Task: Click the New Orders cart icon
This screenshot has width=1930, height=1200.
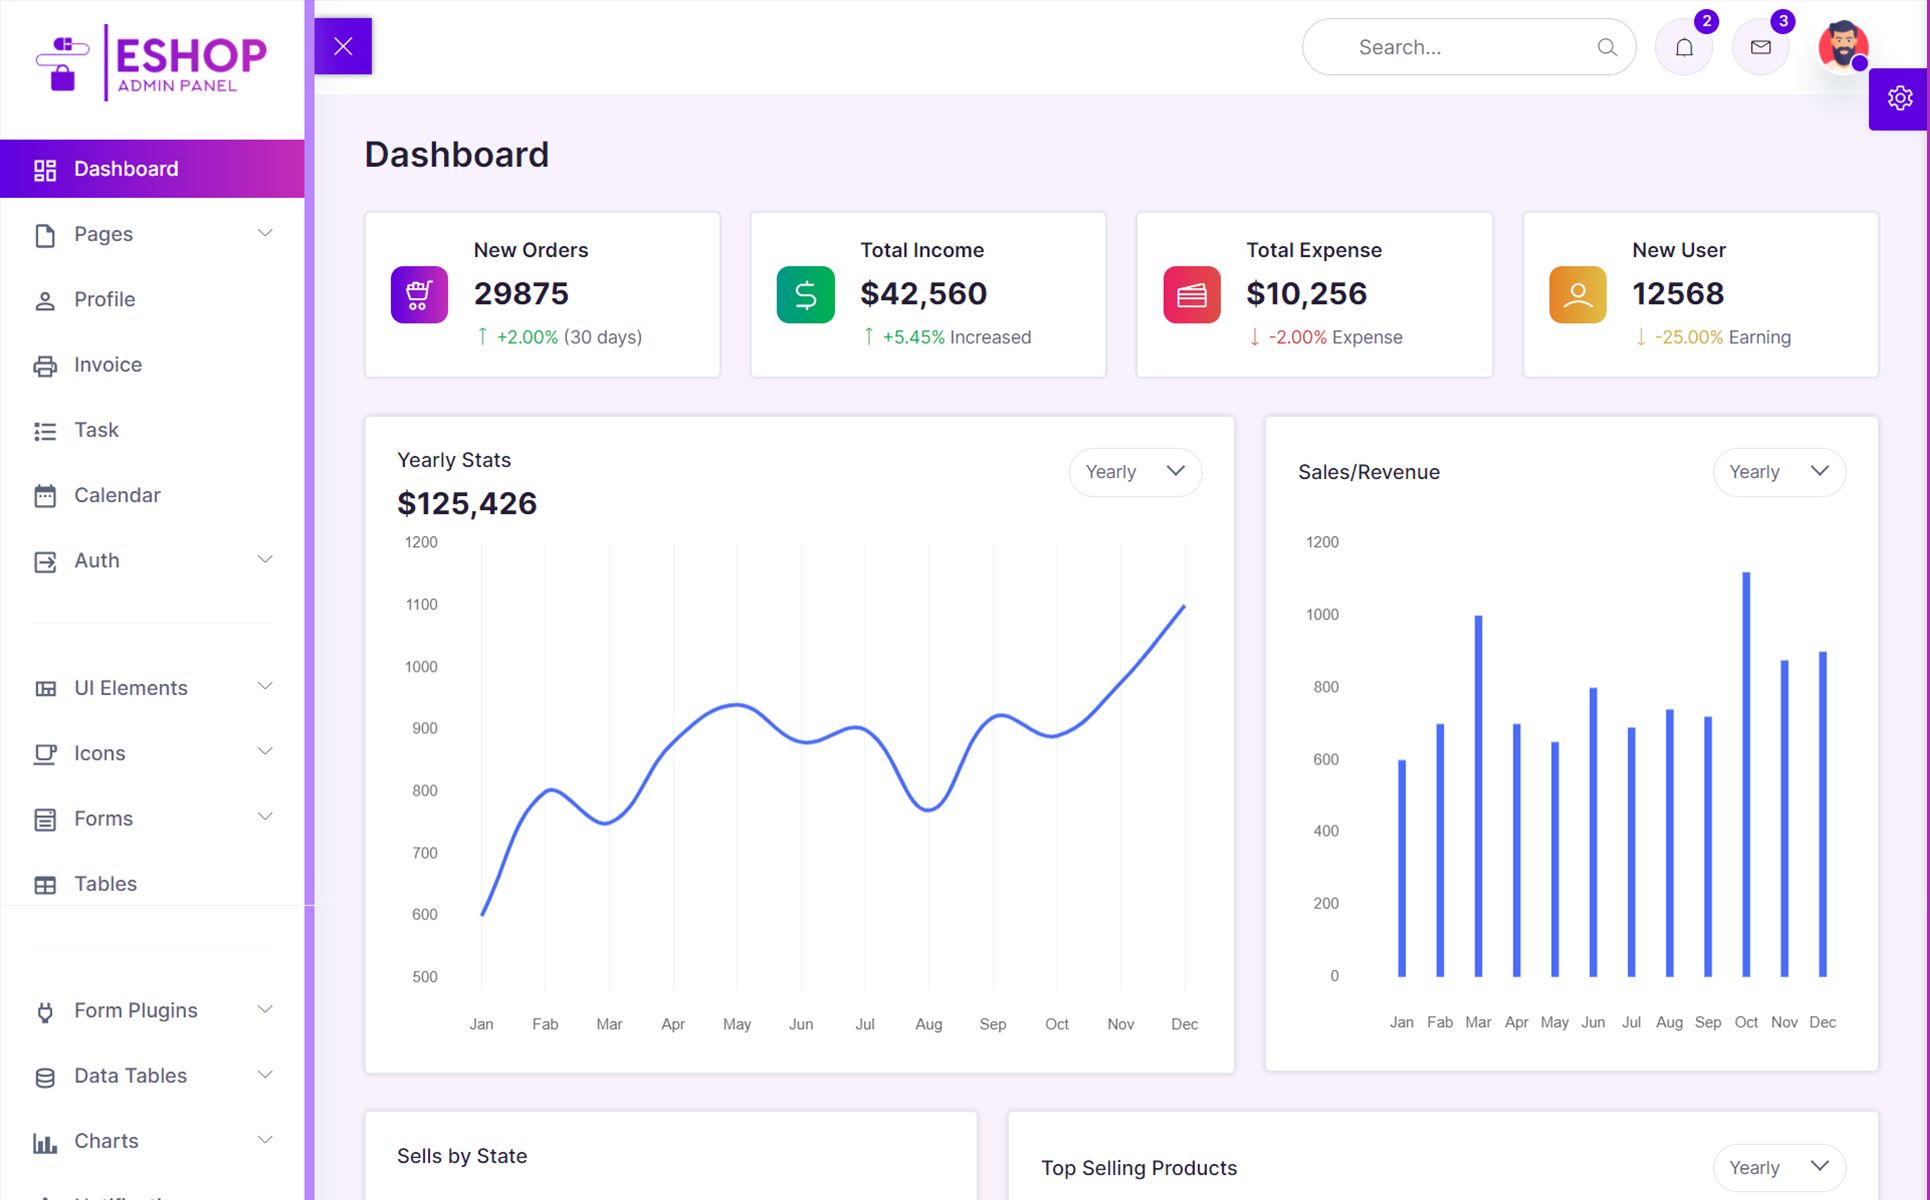Action: (419, 294)
